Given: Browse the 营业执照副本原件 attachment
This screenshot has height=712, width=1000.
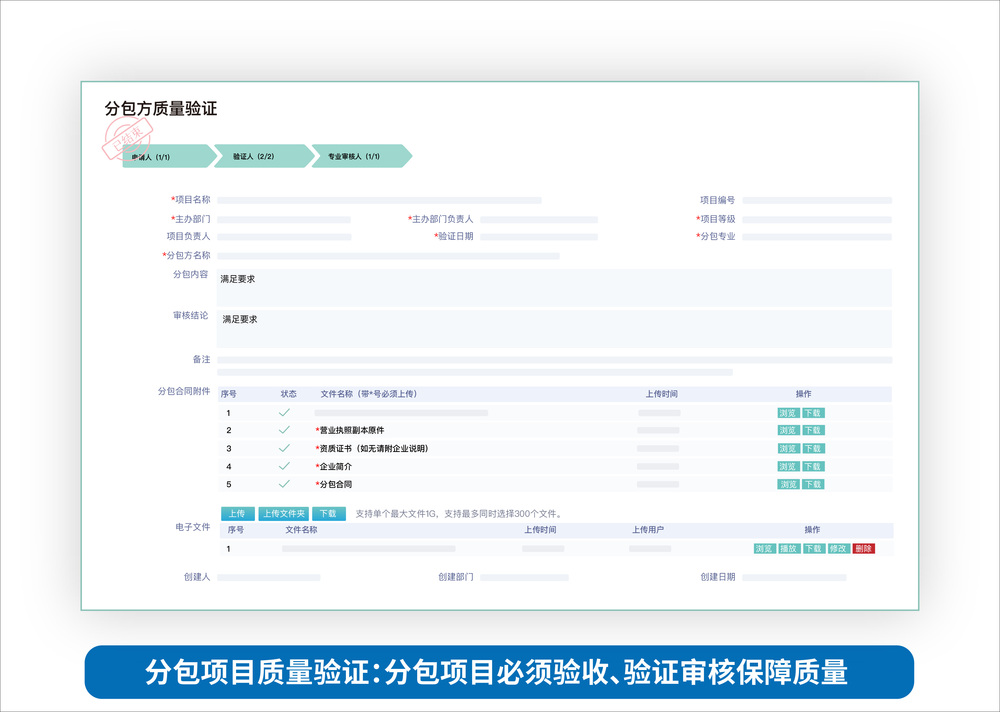Looking at the screenshot, I should tap(788, 431).
